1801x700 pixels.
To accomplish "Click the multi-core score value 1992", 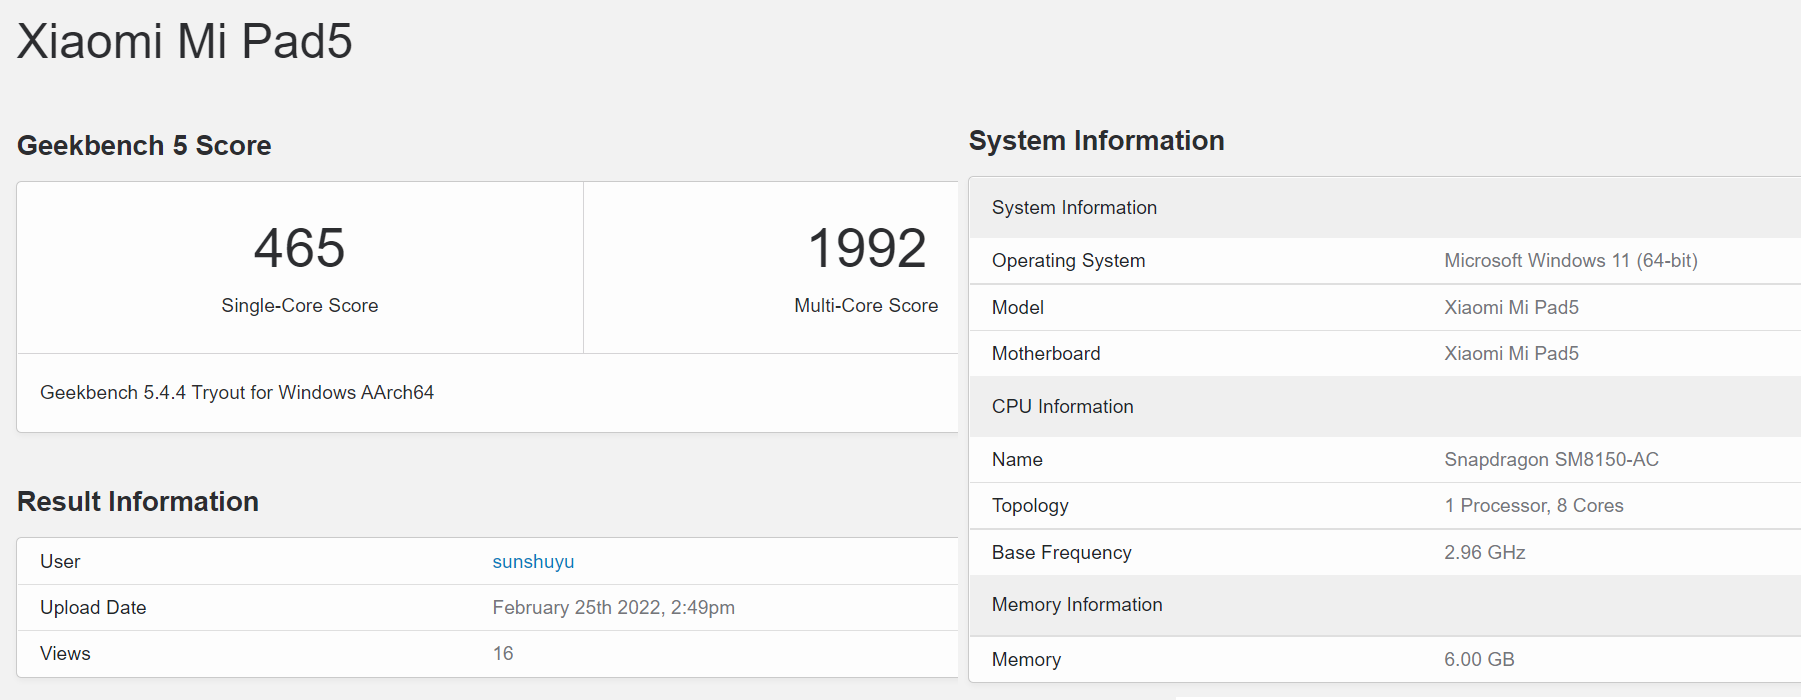I will click(x=866, y=248).
